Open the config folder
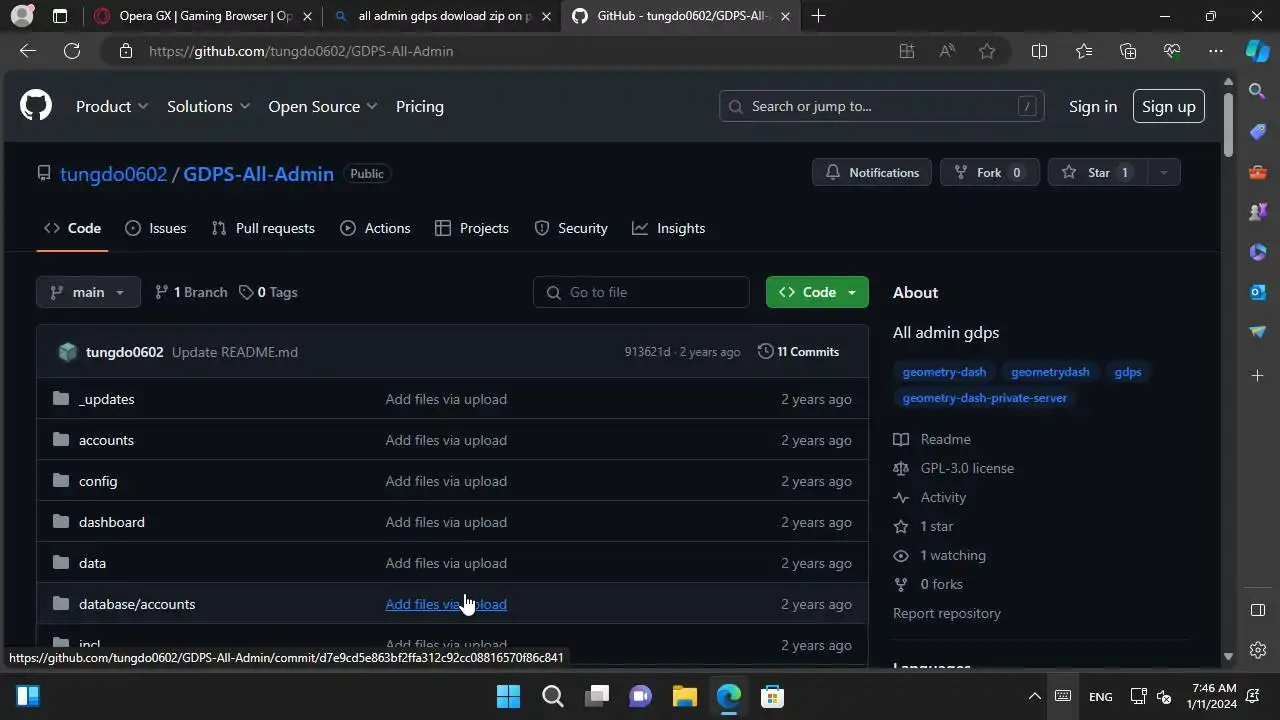Viewport: 1280px width, 720px height. [98, 481]
